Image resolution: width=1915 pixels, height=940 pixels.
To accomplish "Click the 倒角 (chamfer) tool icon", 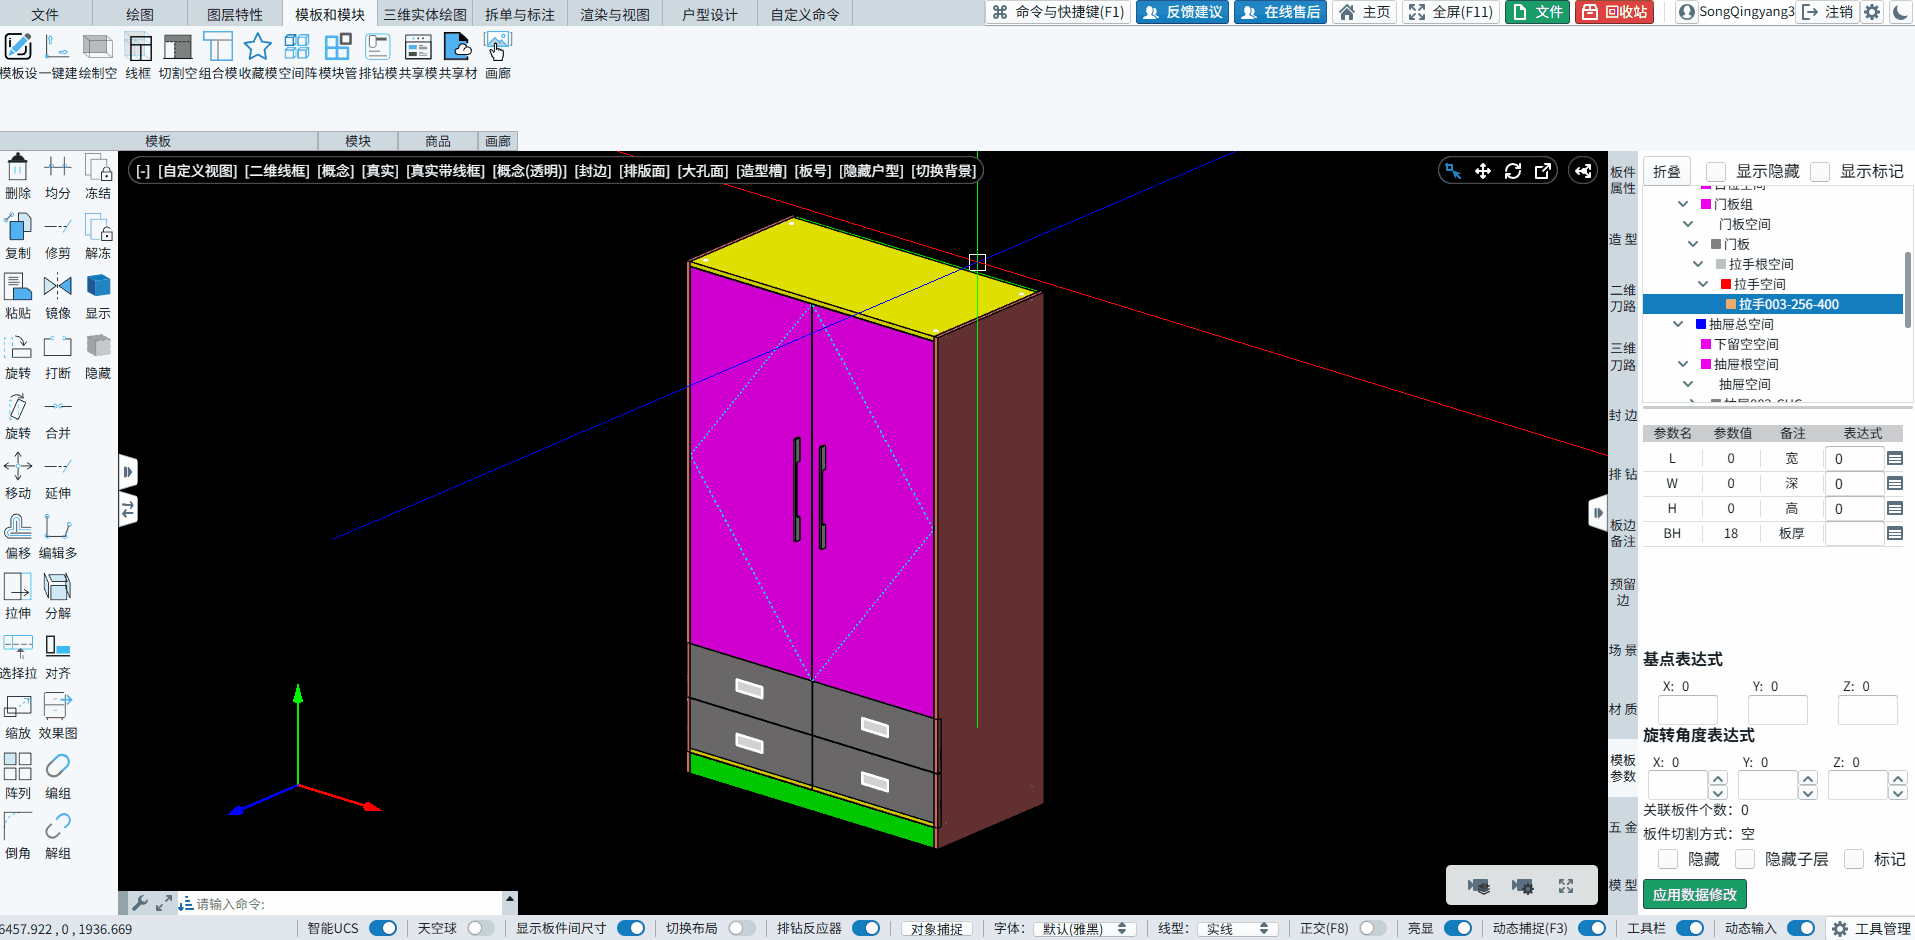I will [18, 827].
